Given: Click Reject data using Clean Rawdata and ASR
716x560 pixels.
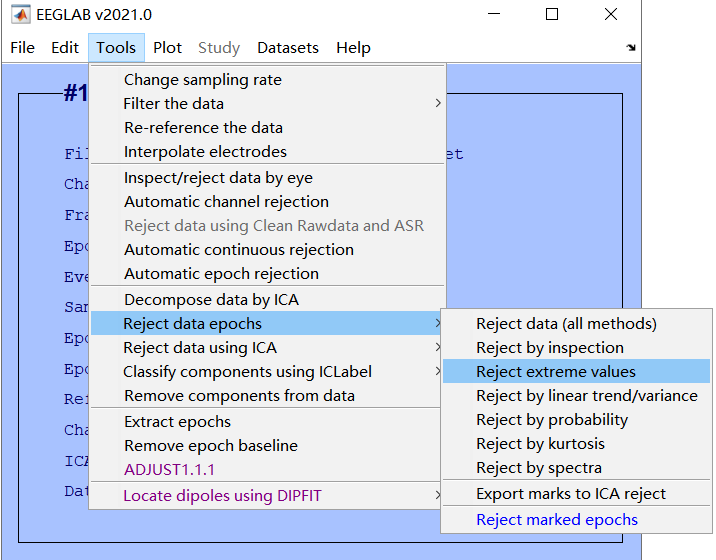Looking at the screenshot, I should pos(268,226).
